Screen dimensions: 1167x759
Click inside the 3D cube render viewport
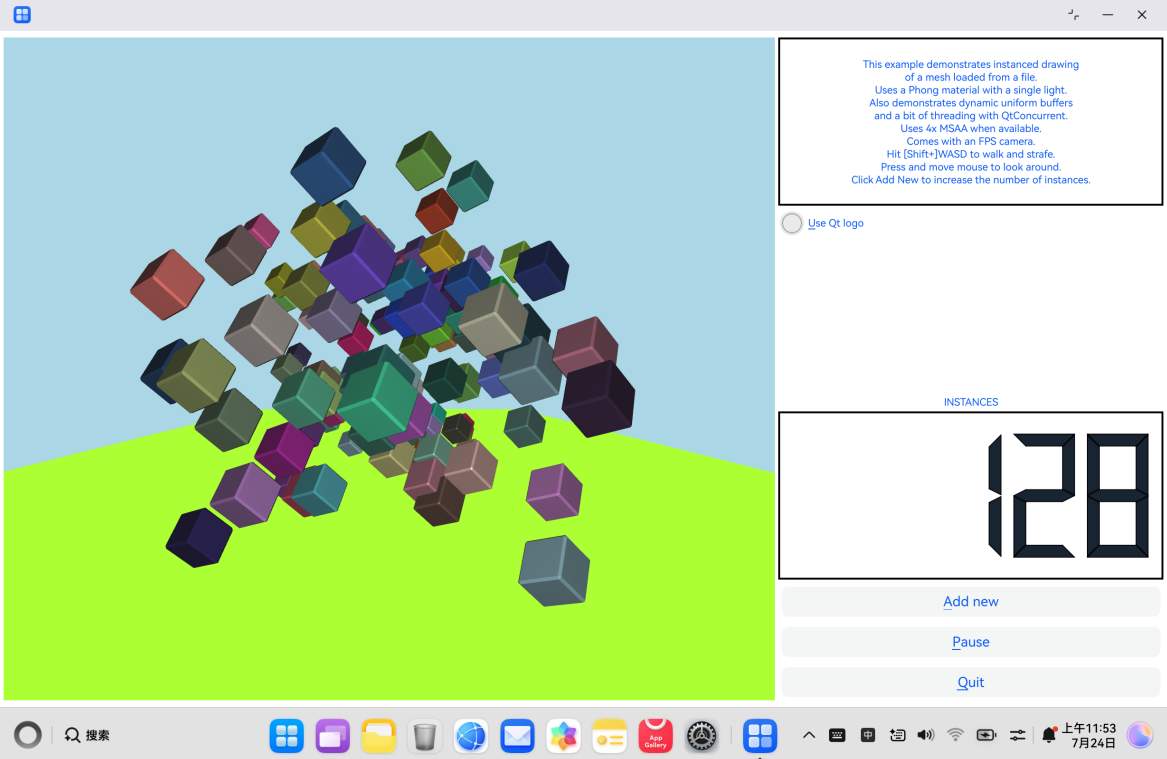(x=389, y=368)
